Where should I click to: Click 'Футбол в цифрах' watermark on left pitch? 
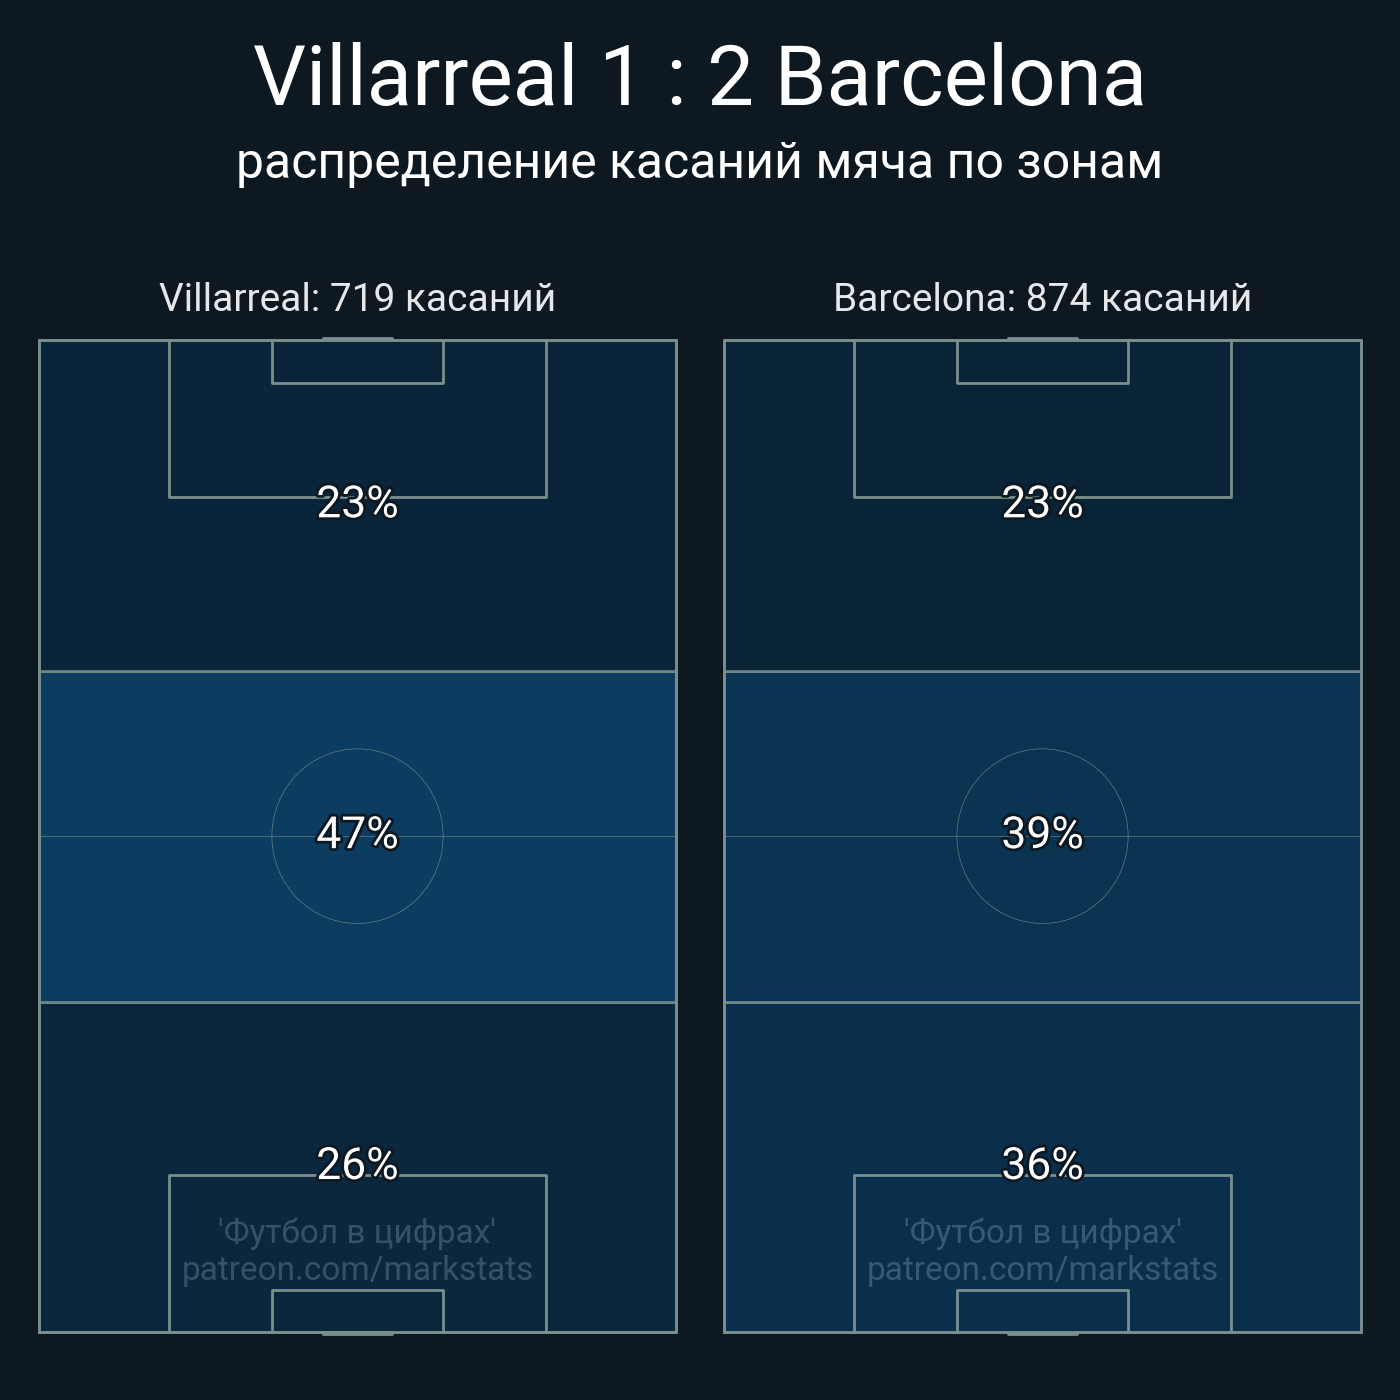click(x=357, y=1232)
